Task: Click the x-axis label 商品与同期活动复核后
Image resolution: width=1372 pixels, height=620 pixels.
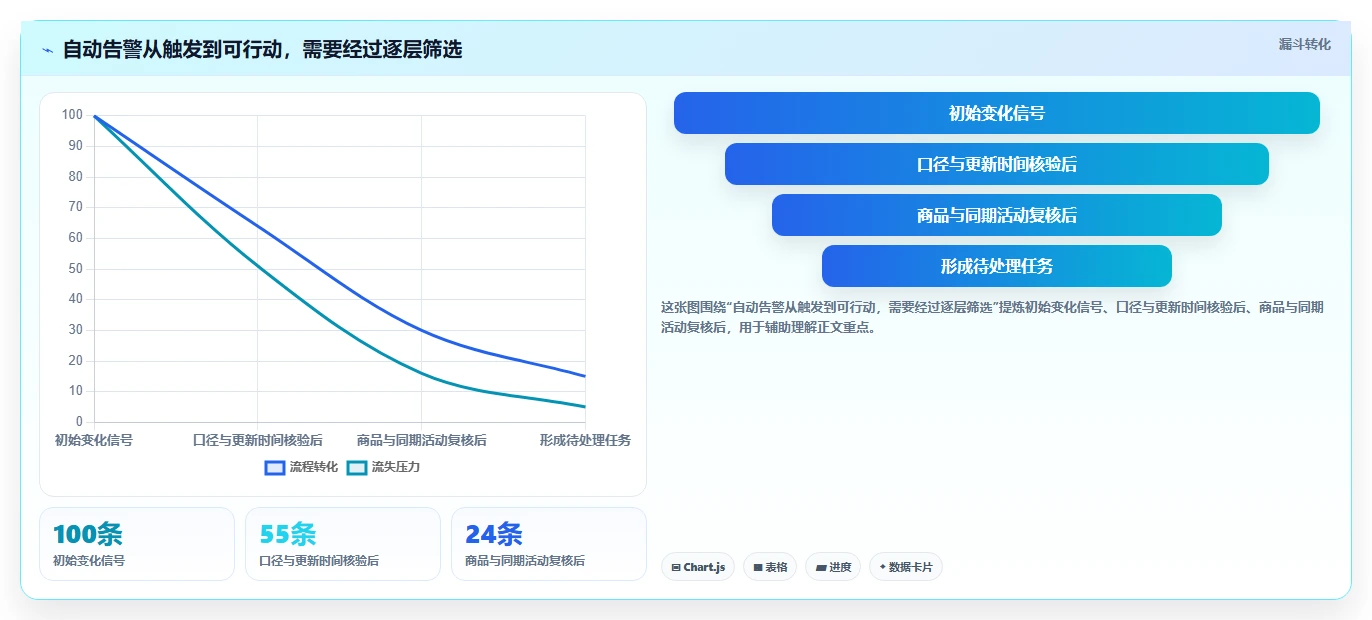Action: pyautogui.click(x=422, y=440)
